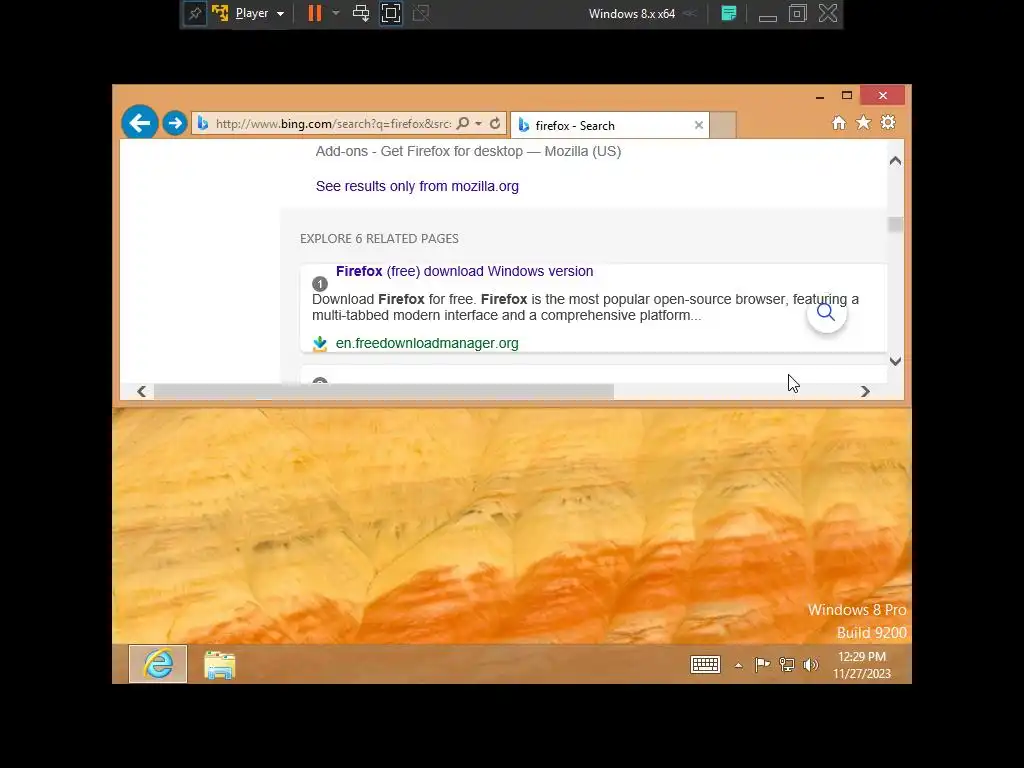Click the Bing site icon in the address bar
This screenshot has width=1024, height=768.
203,123
